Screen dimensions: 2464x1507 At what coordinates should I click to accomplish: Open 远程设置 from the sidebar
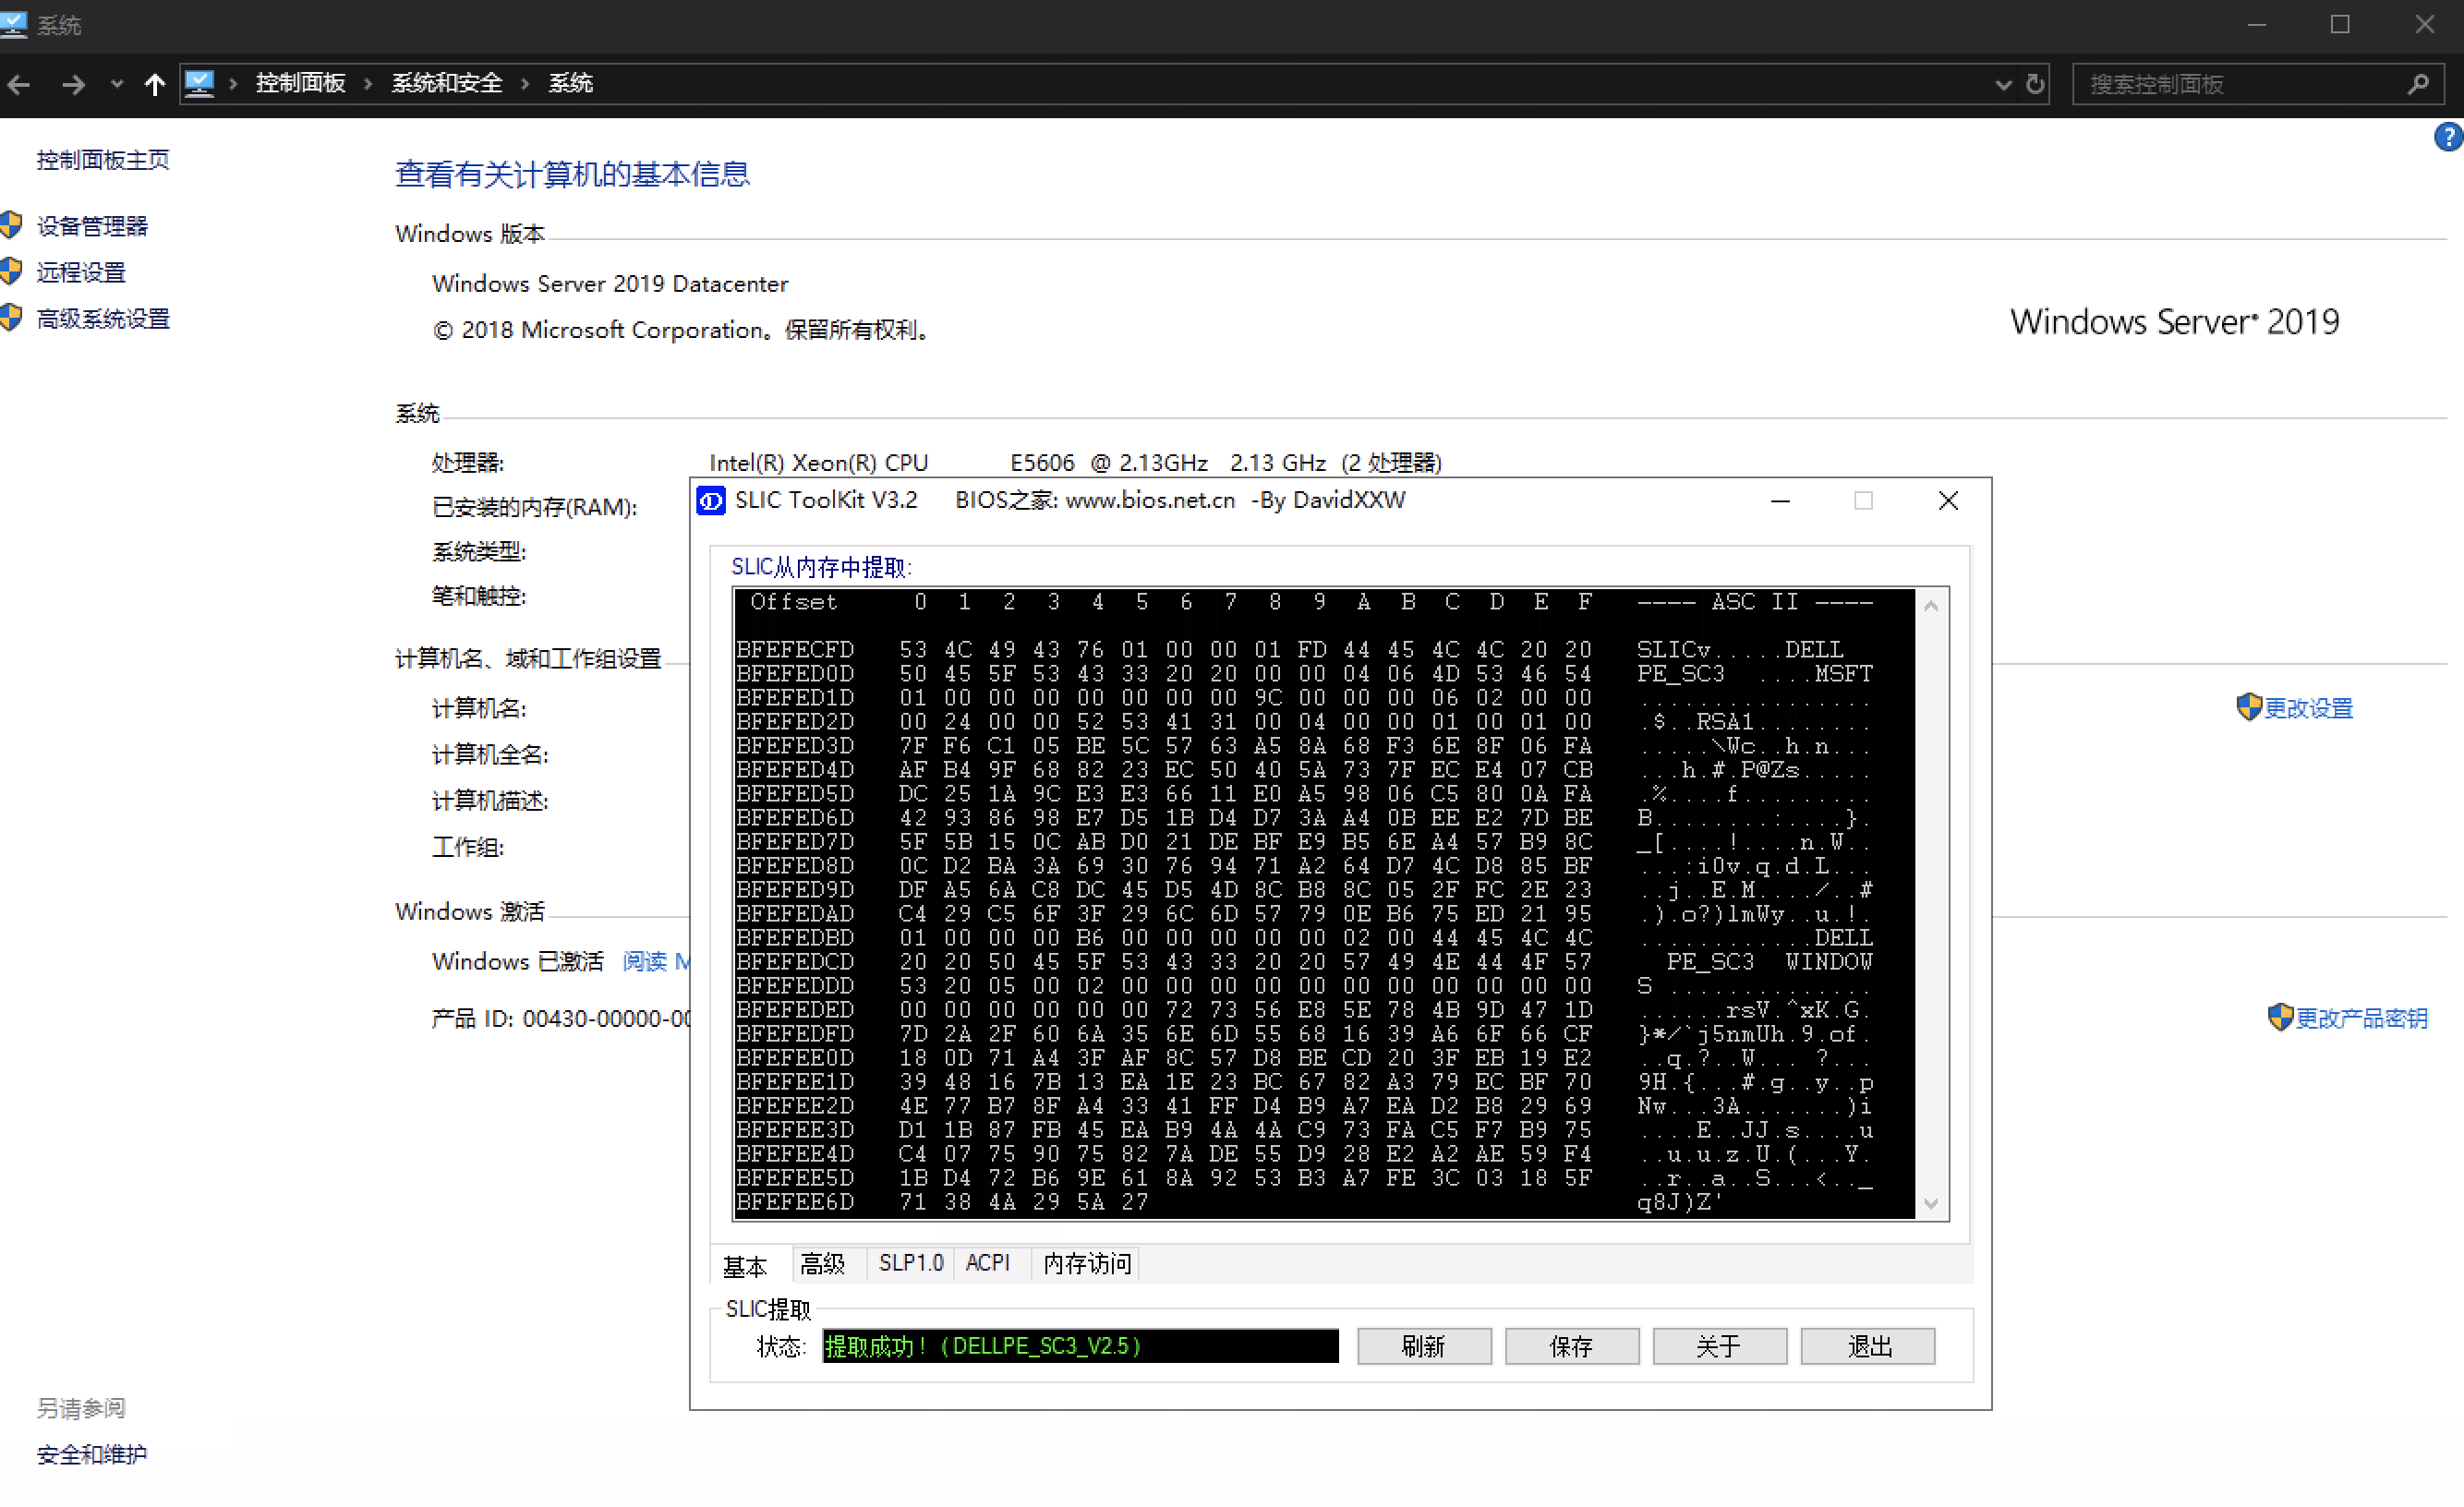(x=81, y=272)
